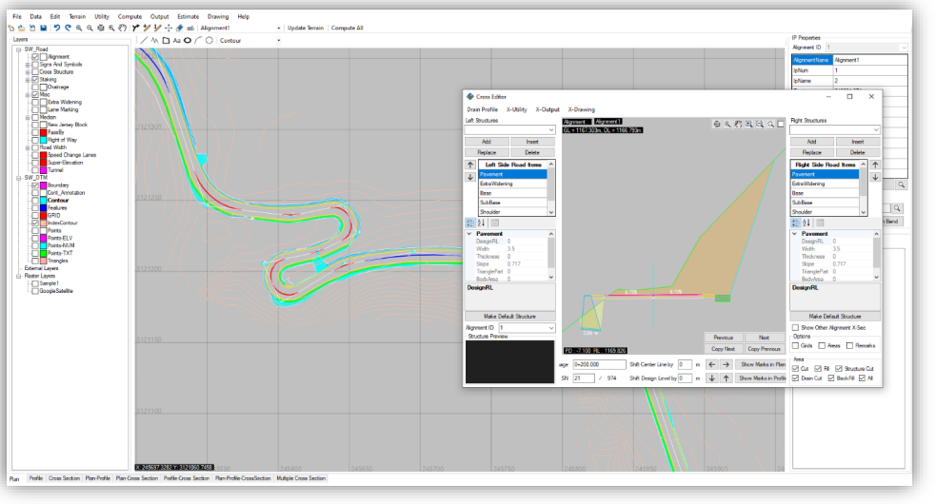Collapse the SW_DTM layer group
The width and height of the screenshot is (936, 504).
[19, 177]
